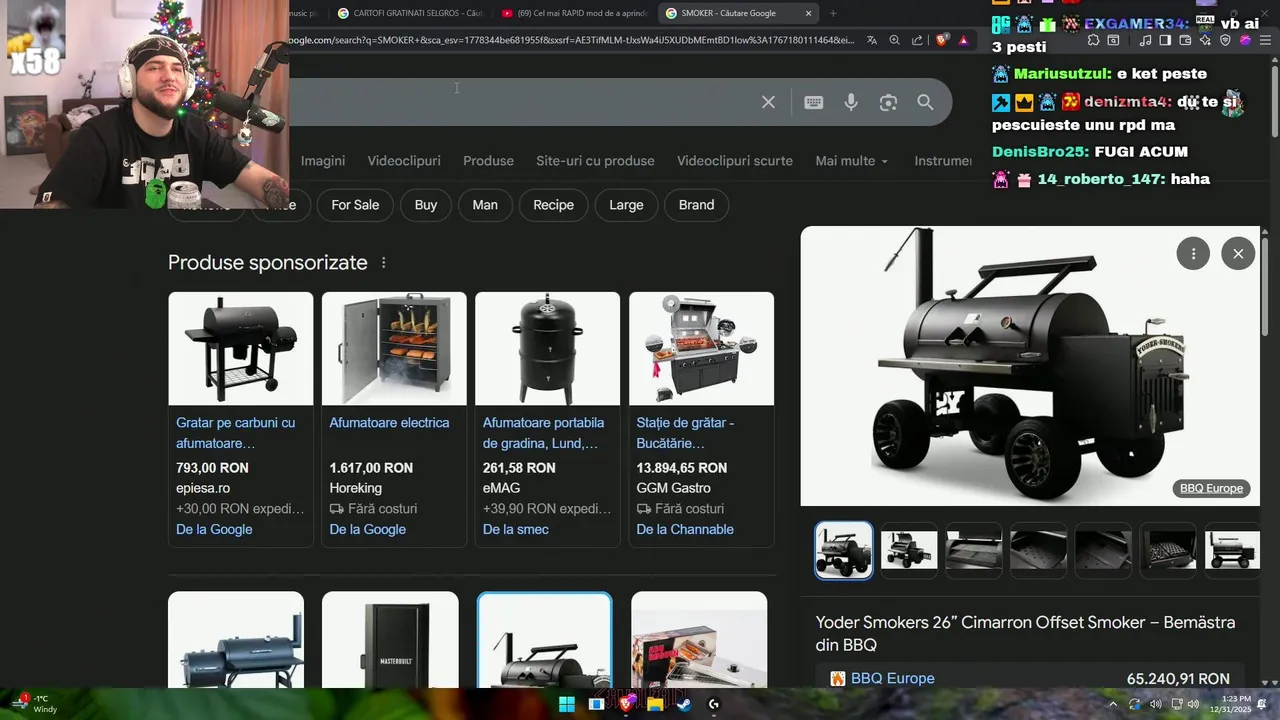Viewport: 1280px width, 720px height.
Task: Open the Brave VPN shield icon
Action: coord(1226,40)
